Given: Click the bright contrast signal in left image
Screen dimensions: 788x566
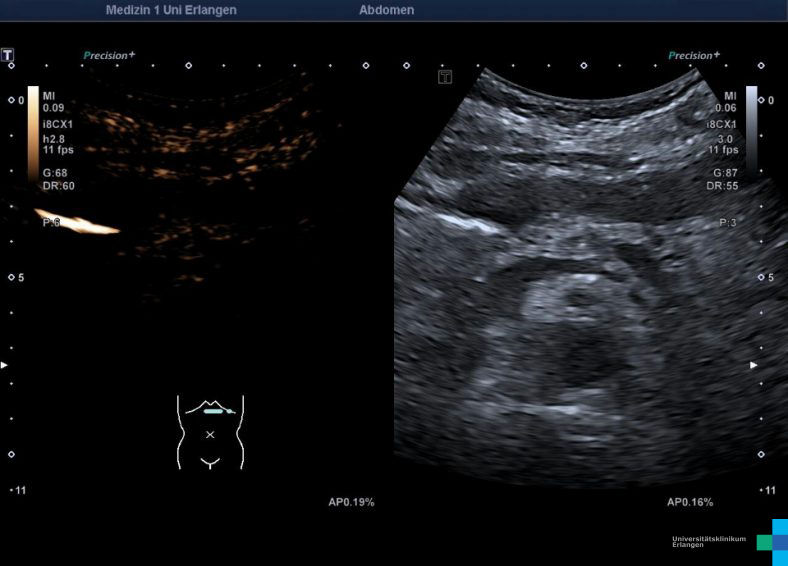Looking at the screenshot, I should [78, 222].
